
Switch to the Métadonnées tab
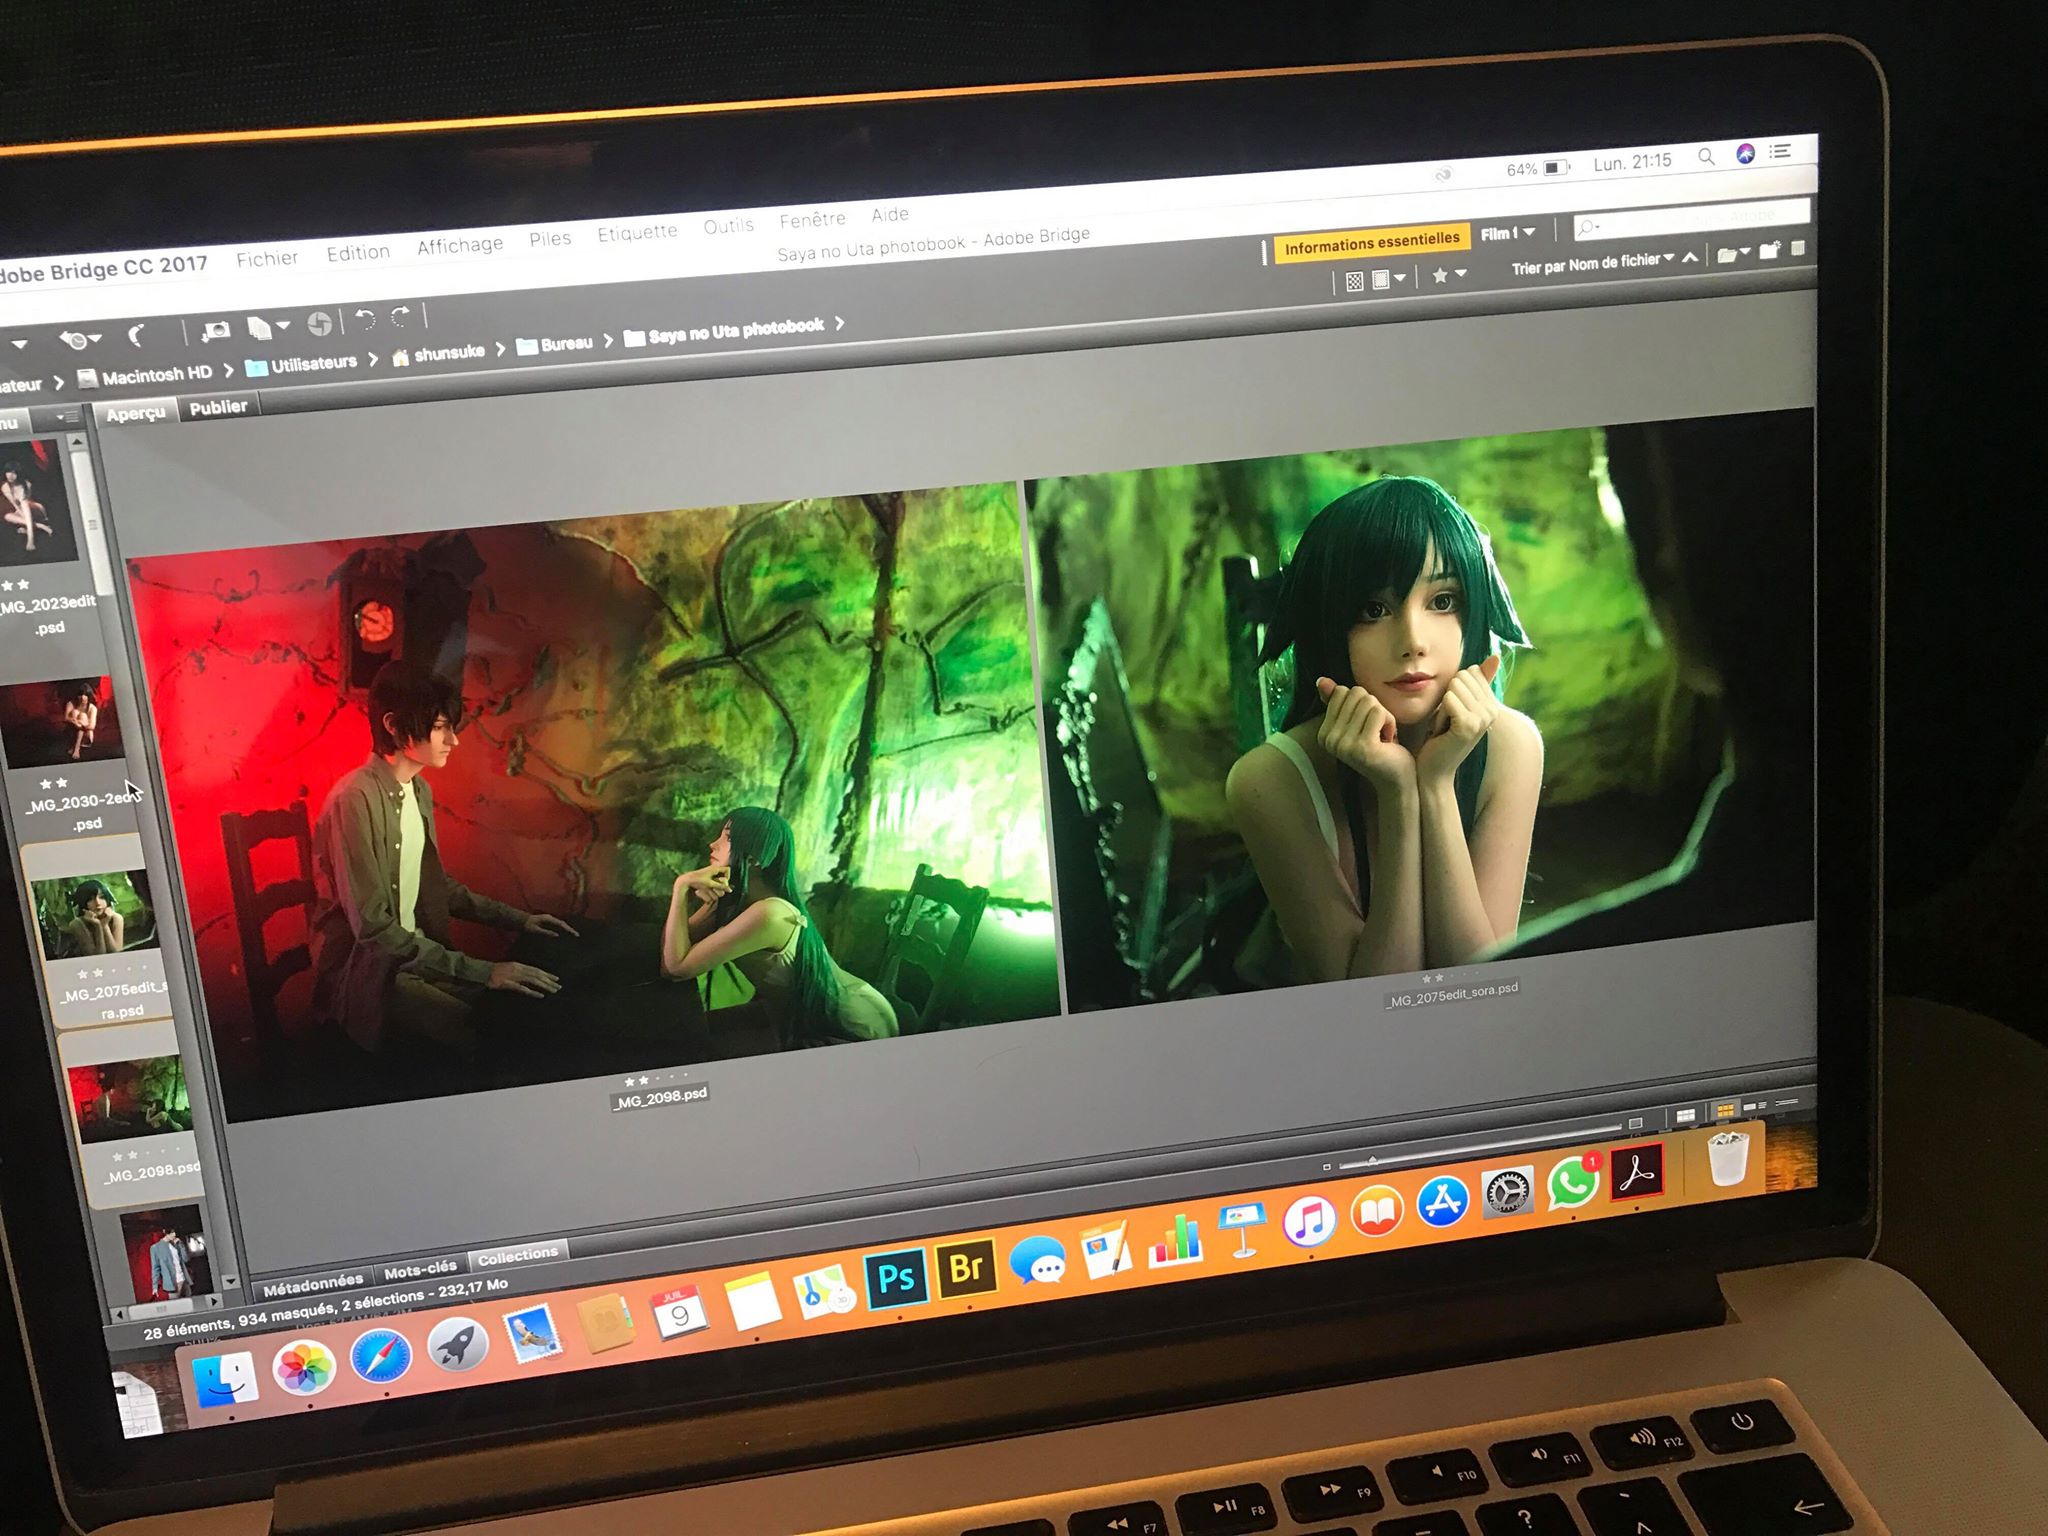click(x=313, y=1283)
